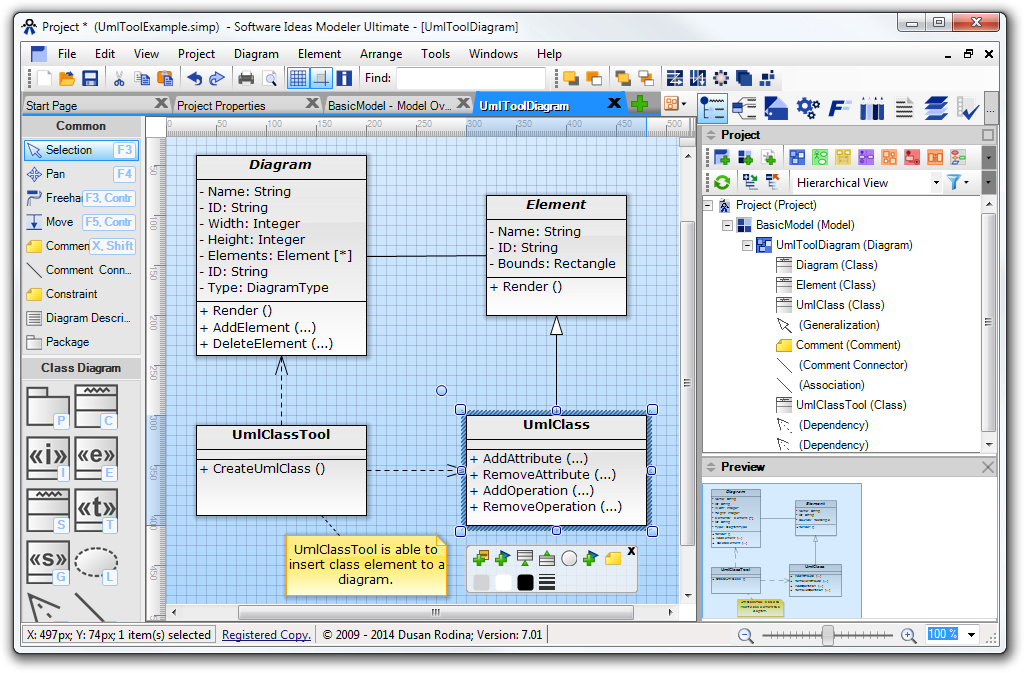Collapse the UmlToolDiagram tree node
The height and width of the screenshot is (673, 1025).
coord(748,245)
